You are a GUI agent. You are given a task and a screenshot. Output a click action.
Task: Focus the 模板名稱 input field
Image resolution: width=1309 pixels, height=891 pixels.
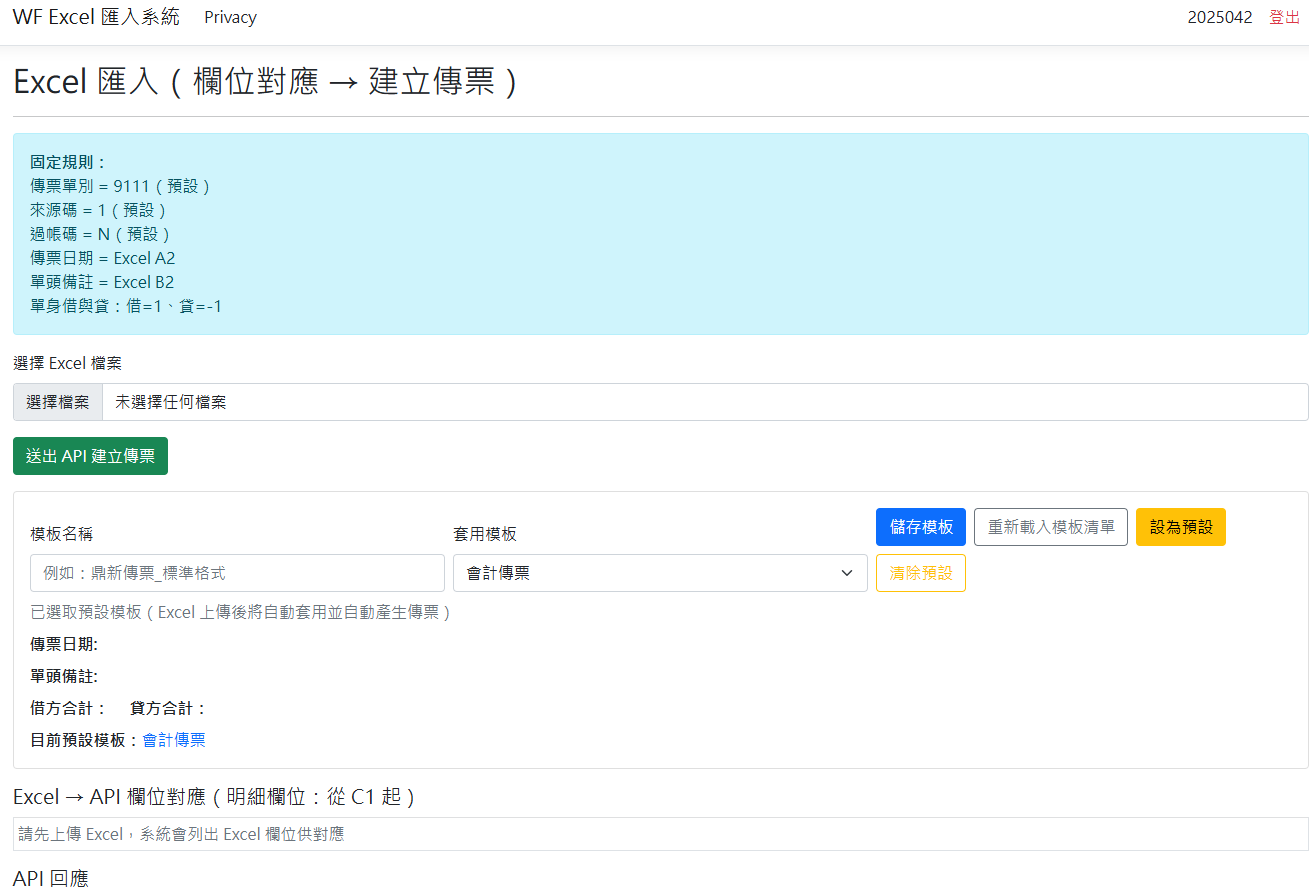(x=236, y=573)
